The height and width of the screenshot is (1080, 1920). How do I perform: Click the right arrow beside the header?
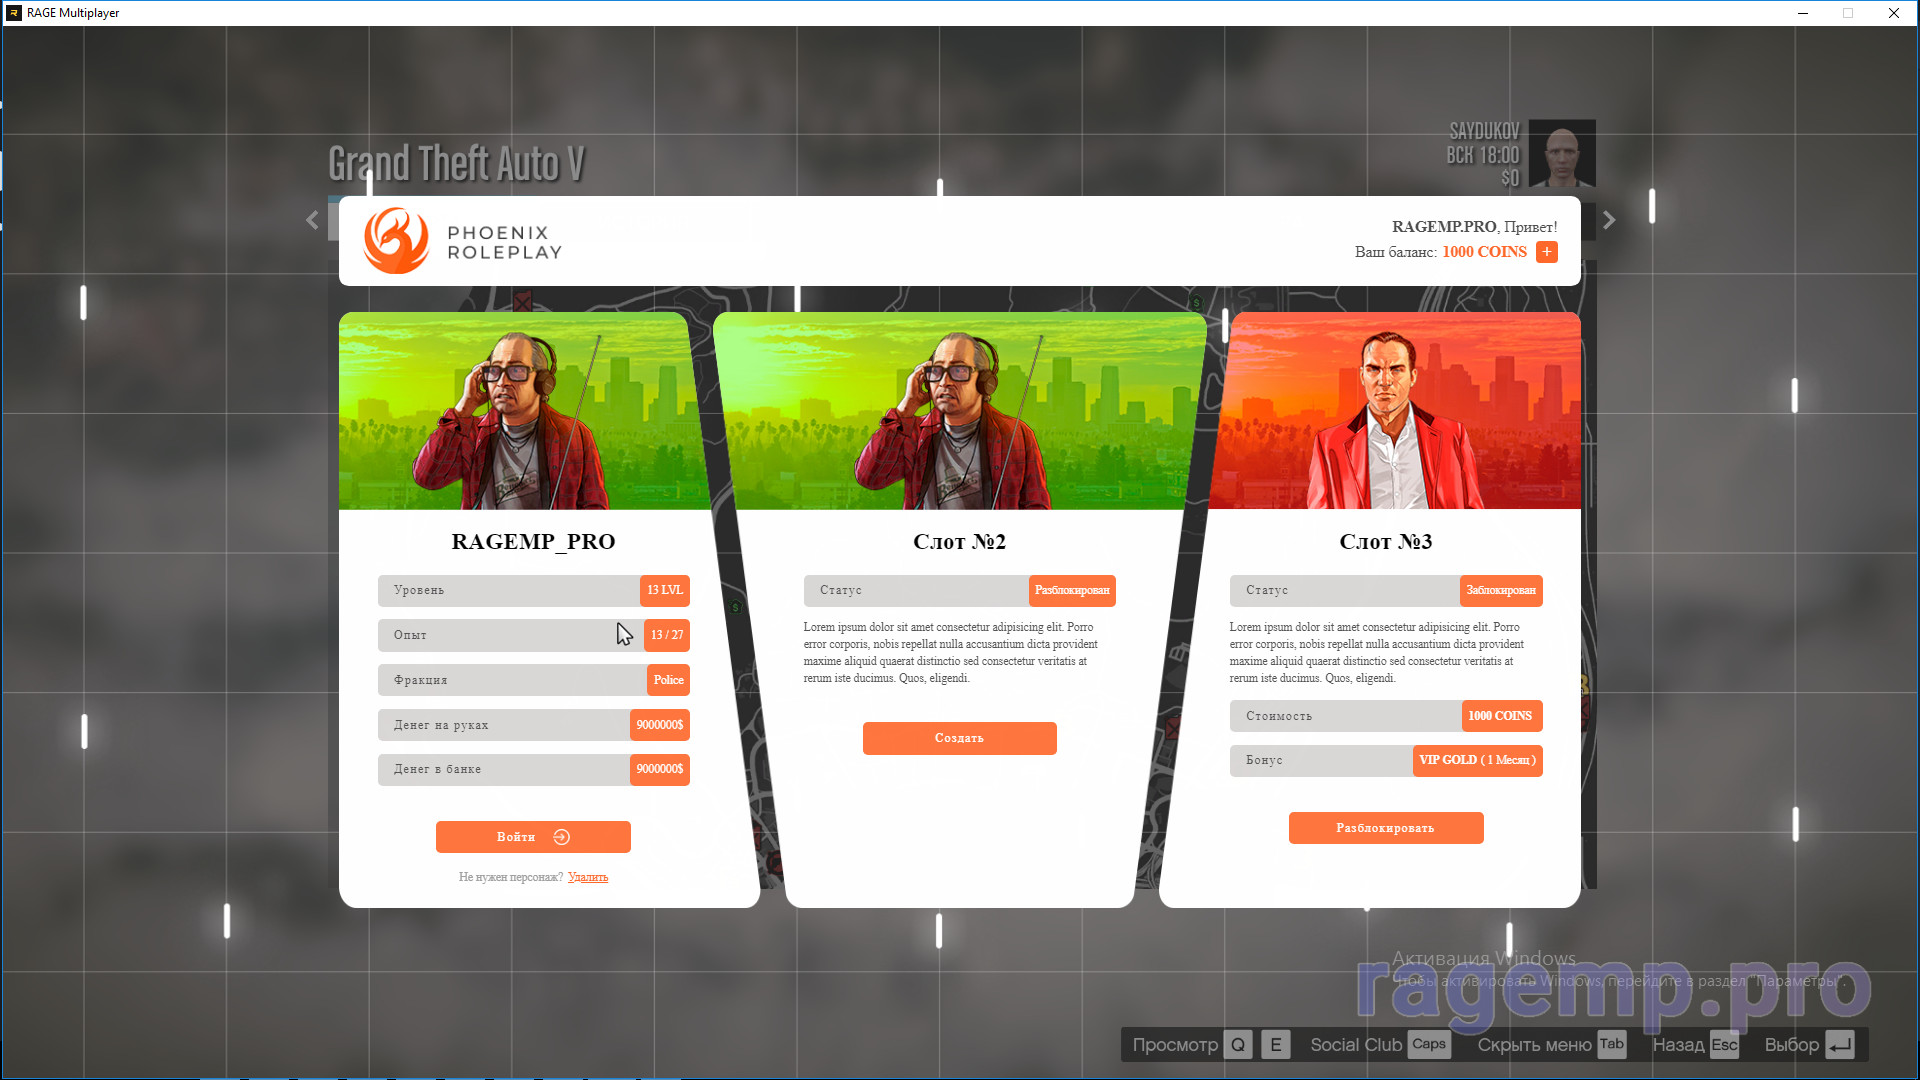point(1609,220)
